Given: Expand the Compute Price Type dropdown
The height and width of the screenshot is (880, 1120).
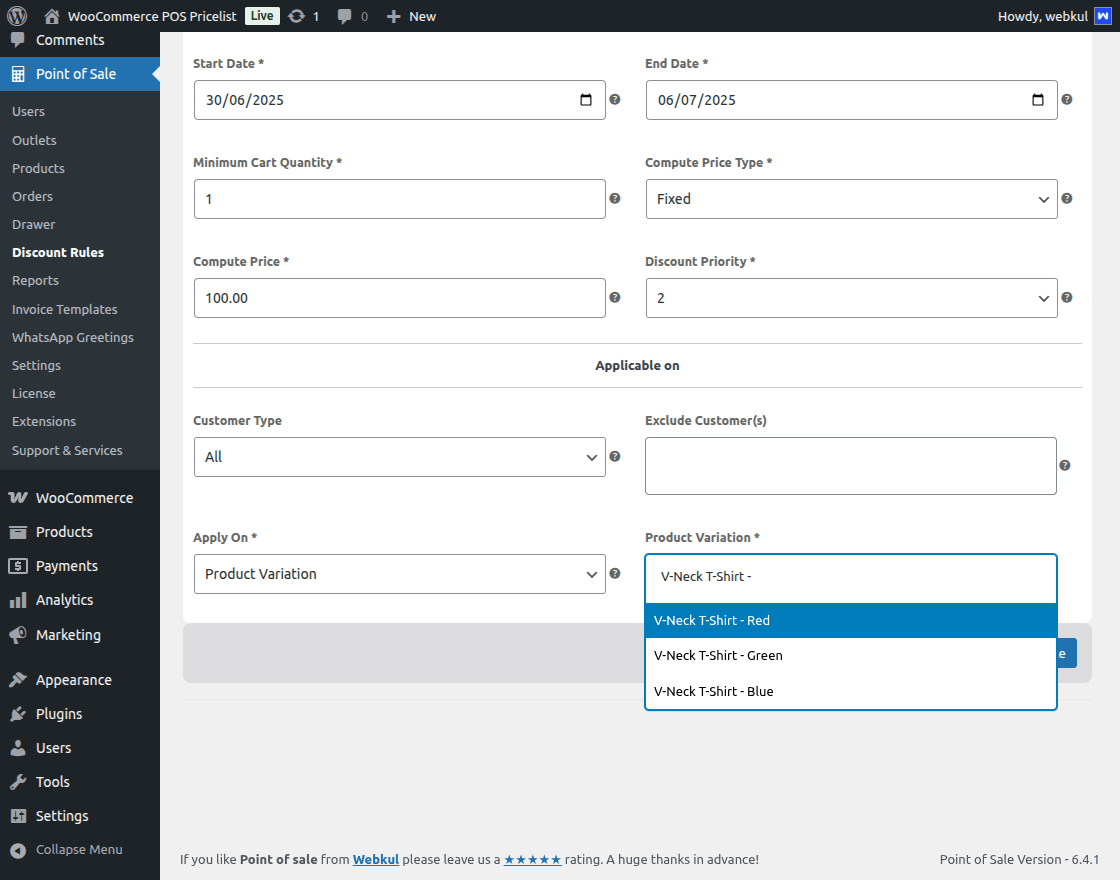Looking at the screenshot, I should [x=851, y=199].
